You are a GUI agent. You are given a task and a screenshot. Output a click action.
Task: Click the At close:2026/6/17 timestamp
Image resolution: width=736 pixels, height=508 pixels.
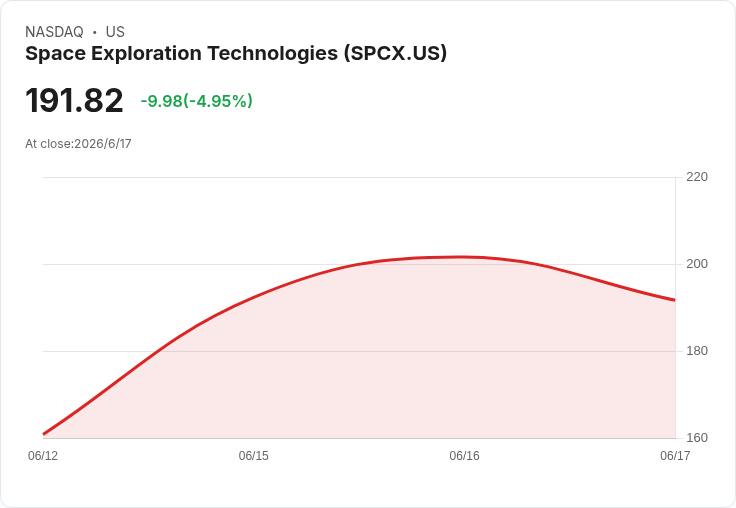(78, 144)
